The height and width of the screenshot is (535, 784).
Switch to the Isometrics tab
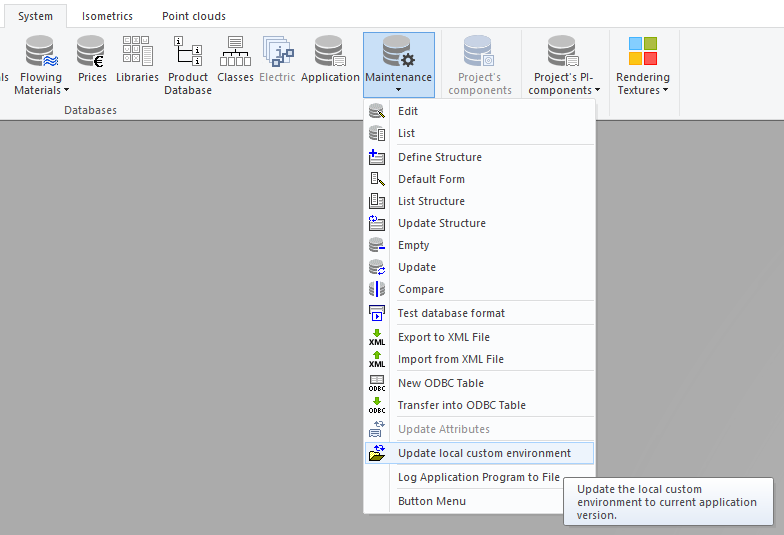click(107, 16)
